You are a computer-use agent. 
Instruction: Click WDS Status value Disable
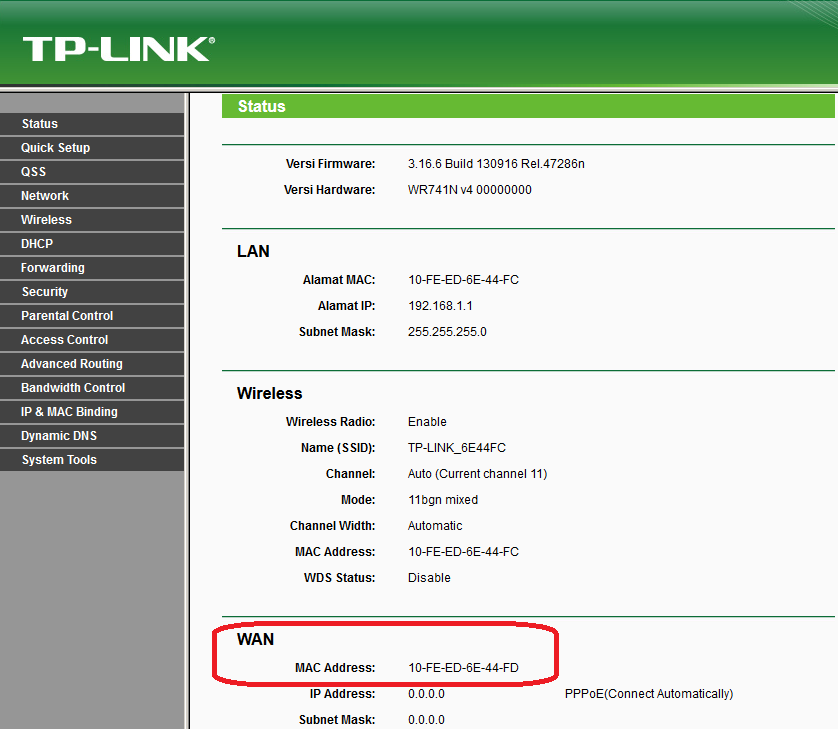429,578
